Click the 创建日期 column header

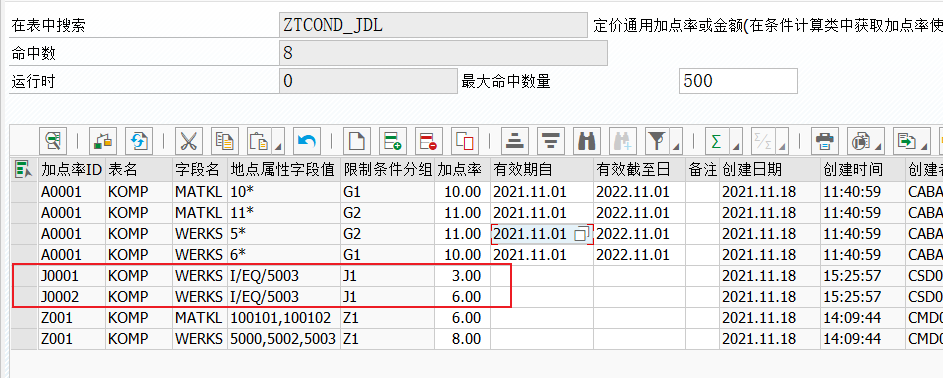769,170
